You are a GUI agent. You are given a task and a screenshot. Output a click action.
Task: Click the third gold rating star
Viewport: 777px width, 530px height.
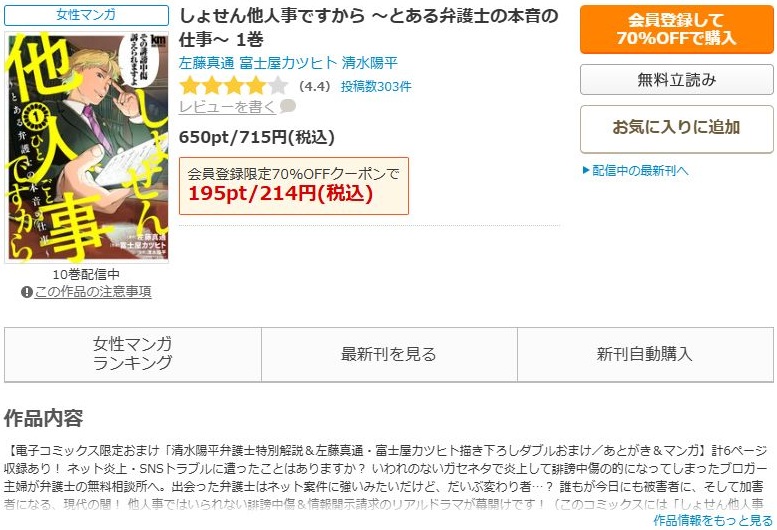pyautogui.click(x=234, y=86)
